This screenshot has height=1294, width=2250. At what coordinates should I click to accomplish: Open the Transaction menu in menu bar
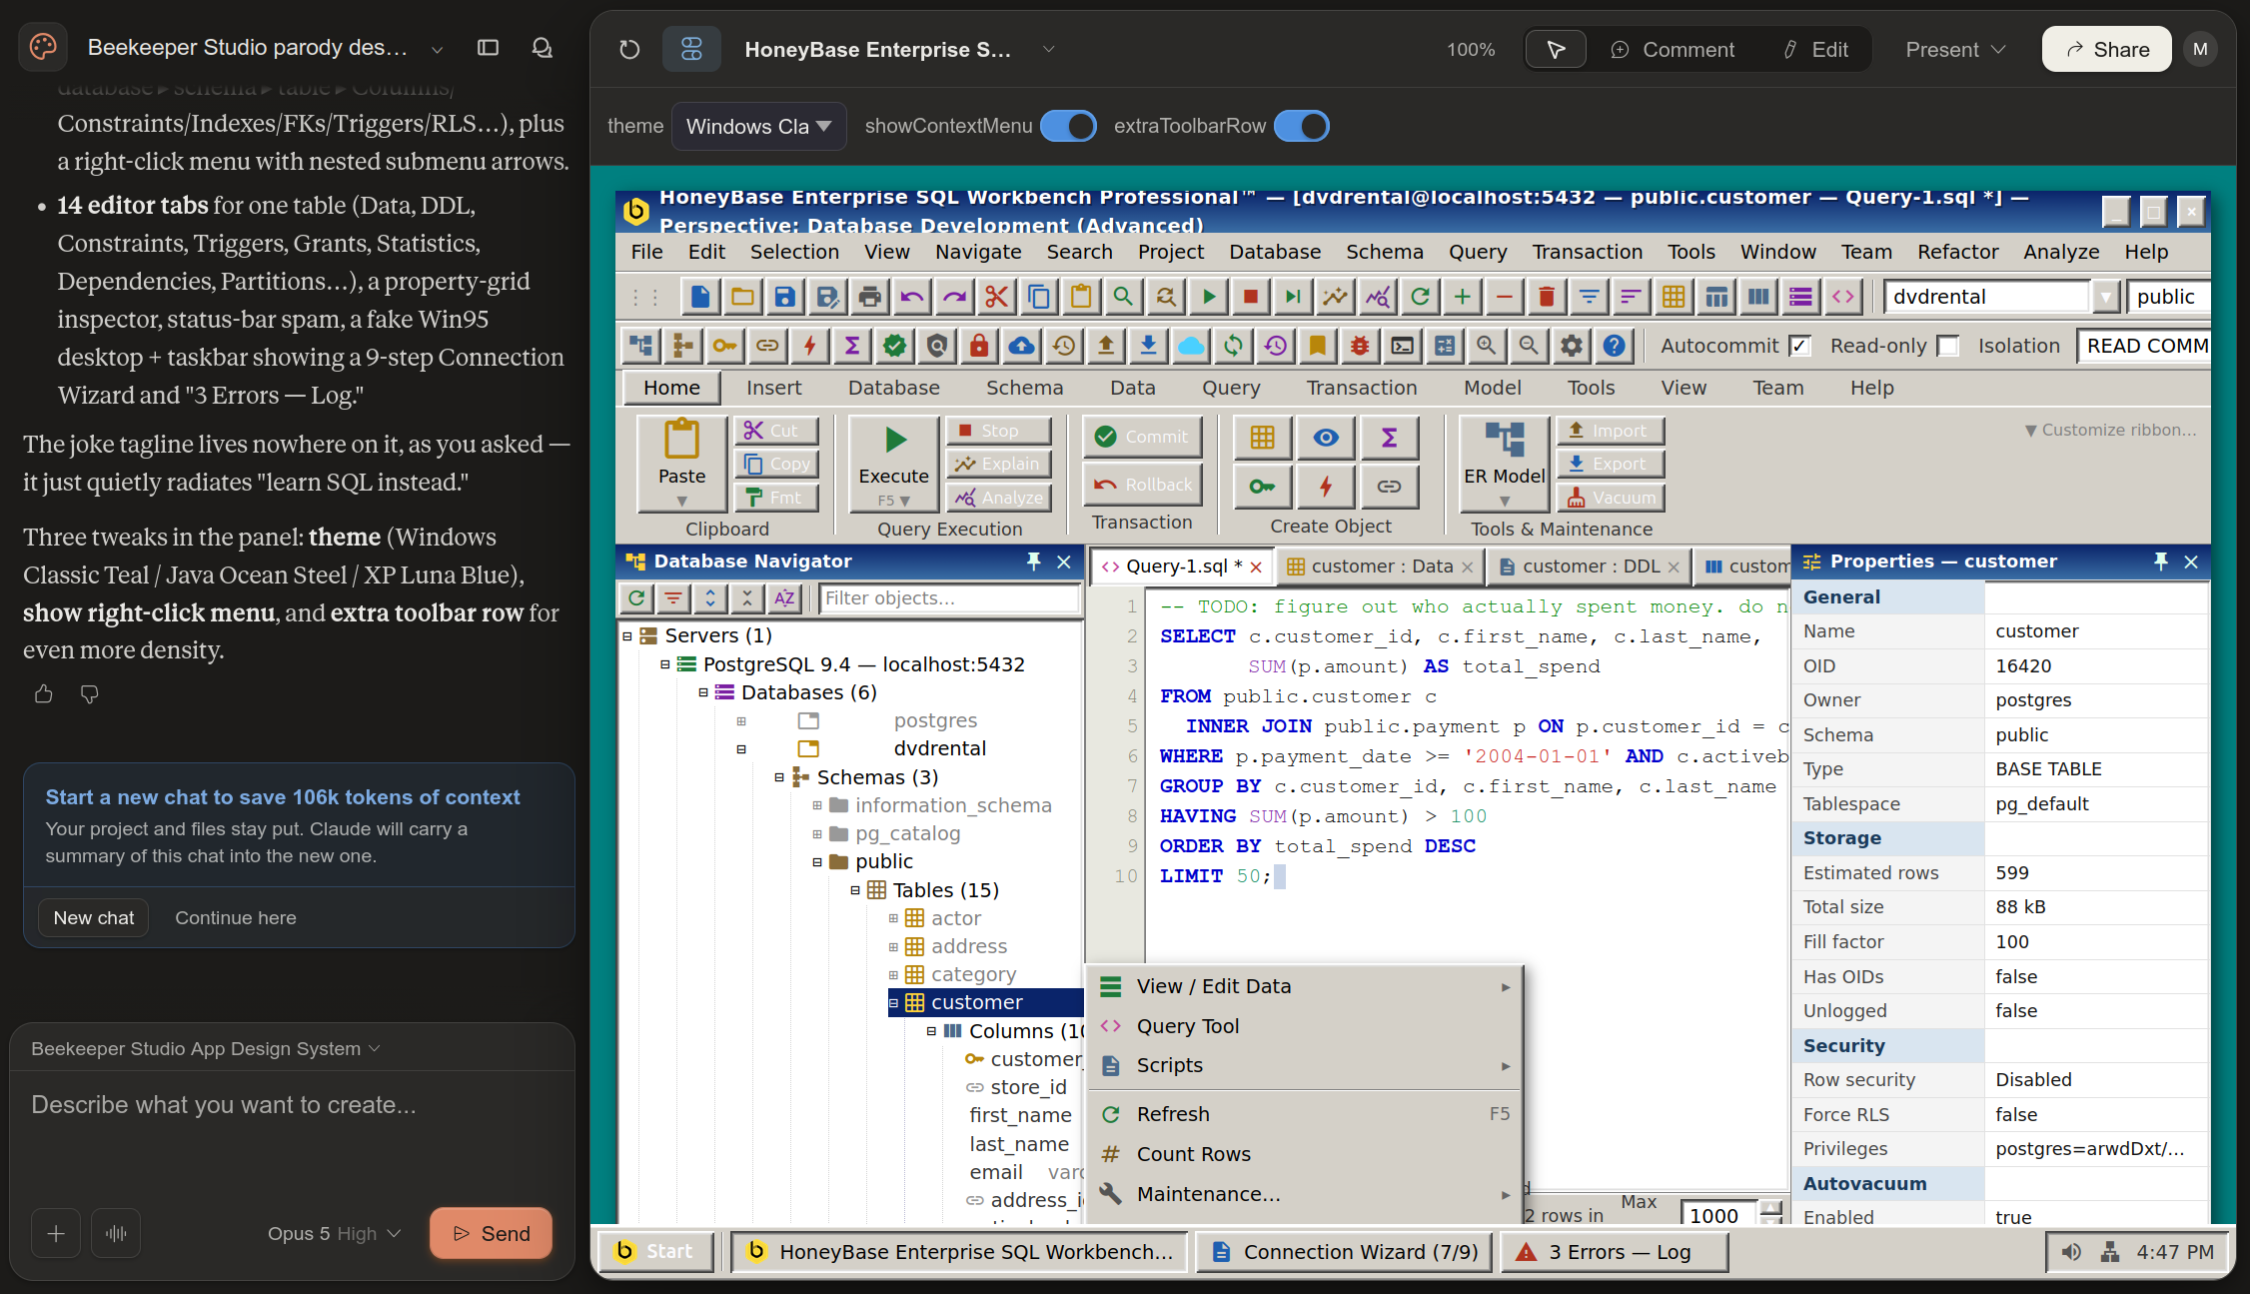point(1587,252)
